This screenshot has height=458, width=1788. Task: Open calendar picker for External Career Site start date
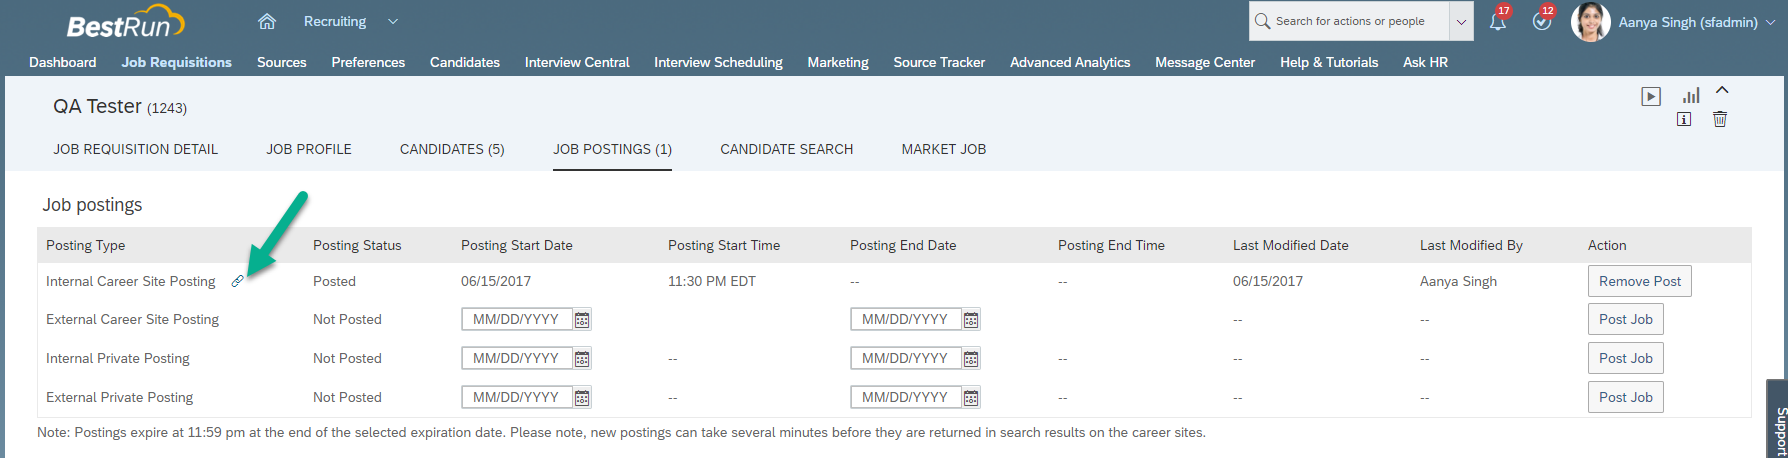pyautogui.click(x=582, y=320)
